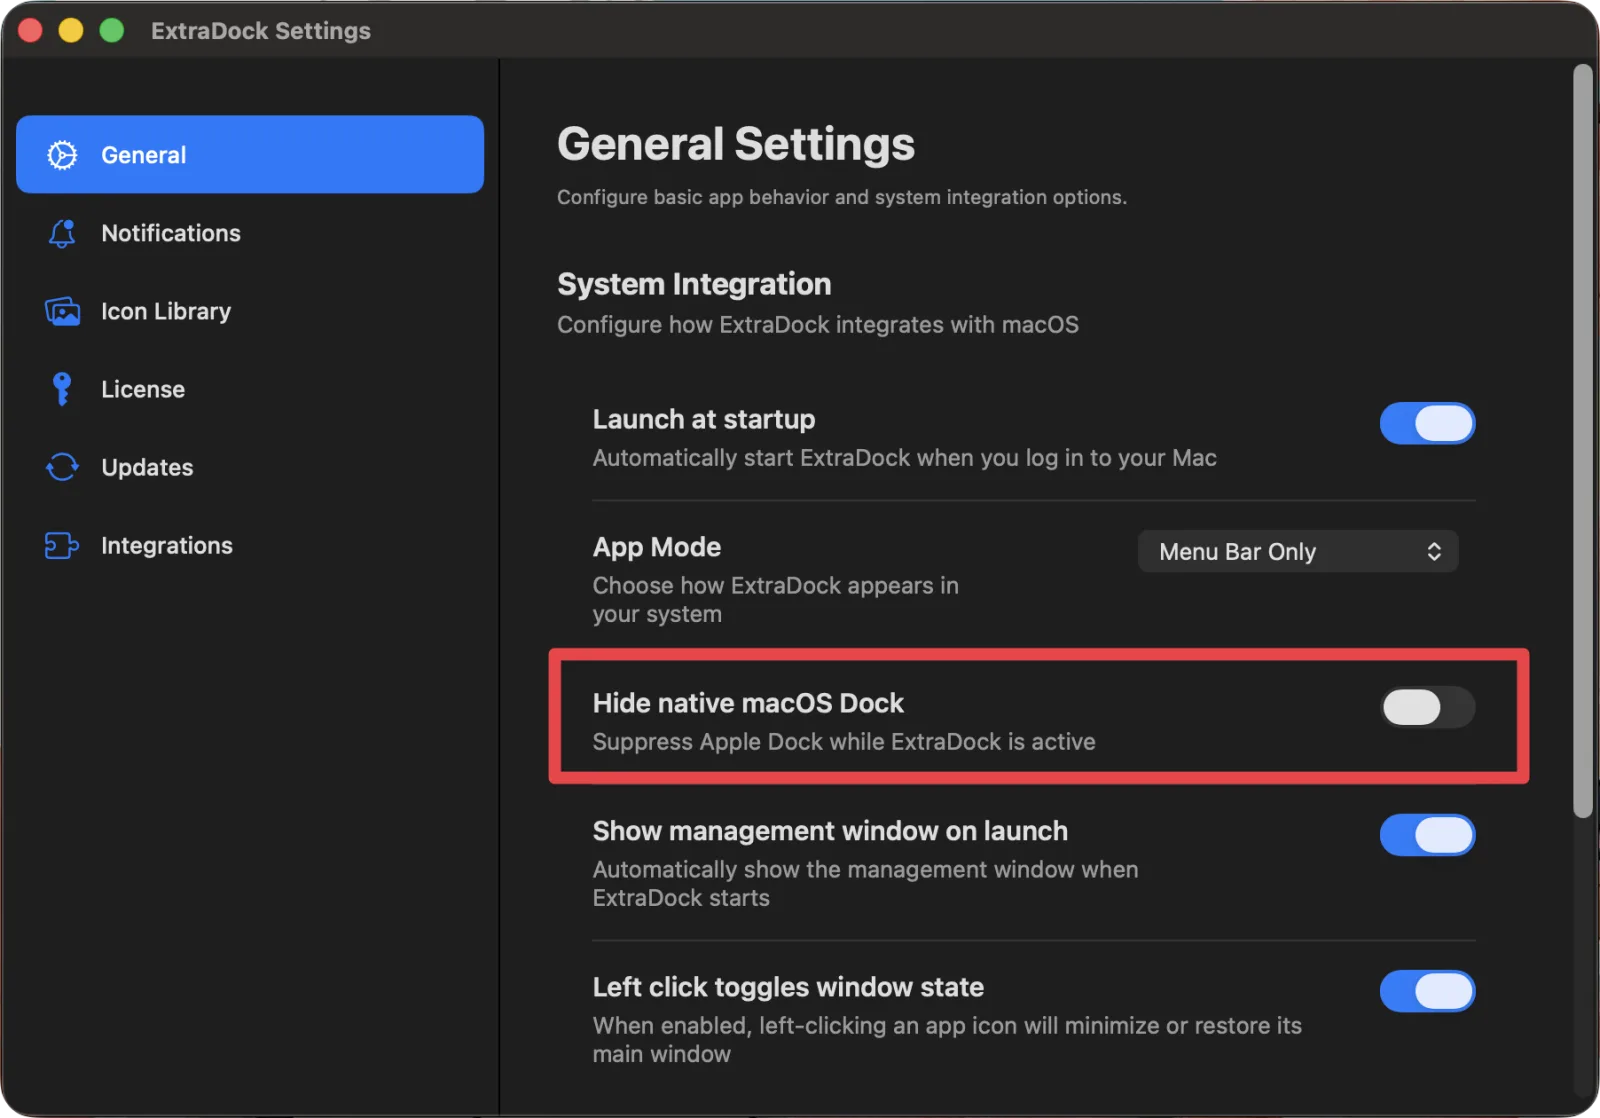Click text 'Configure how ExtraDock integrates with macOS'

(818, 325)
